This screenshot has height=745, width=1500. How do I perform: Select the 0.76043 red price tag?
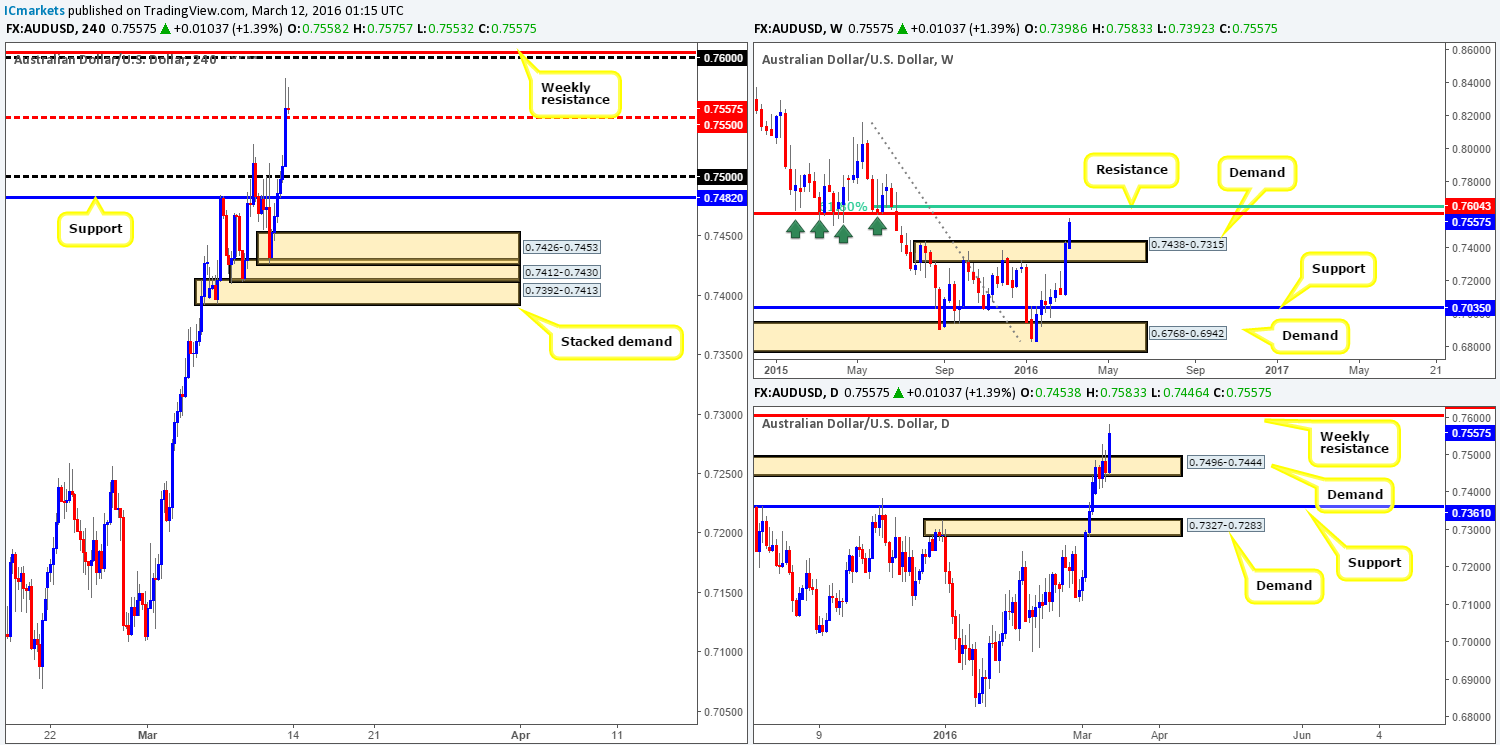coord(1469,205)
